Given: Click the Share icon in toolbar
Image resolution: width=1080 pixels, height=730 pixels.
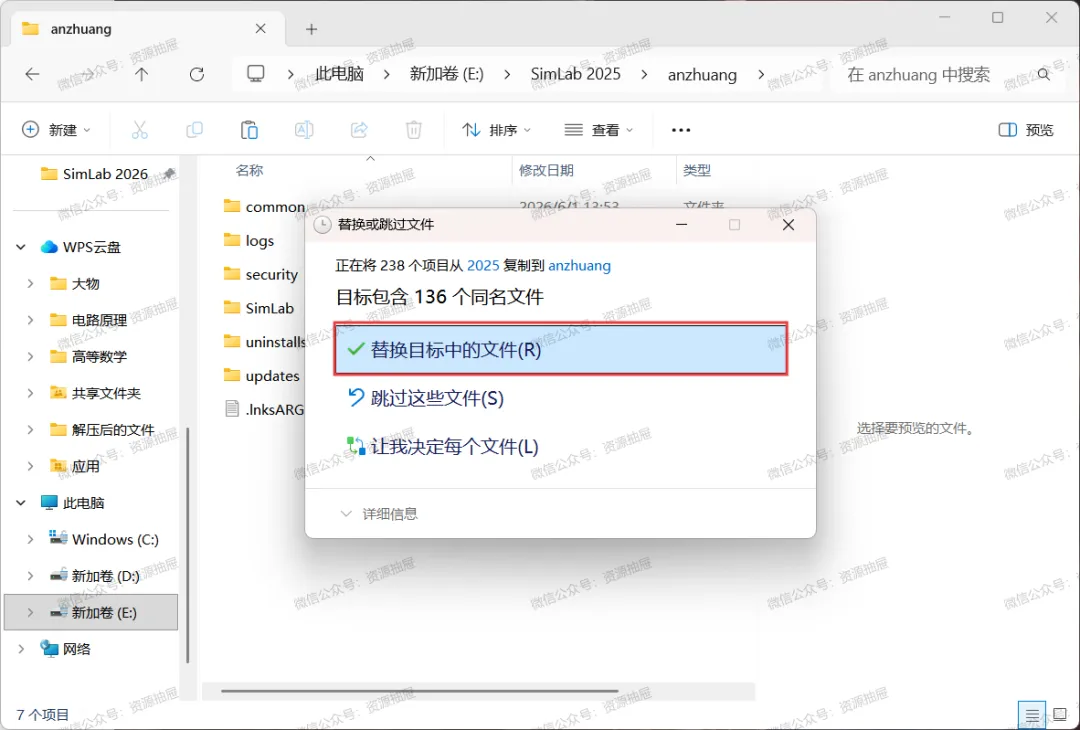Looking at the screenshot, I should tap(359, 129).
